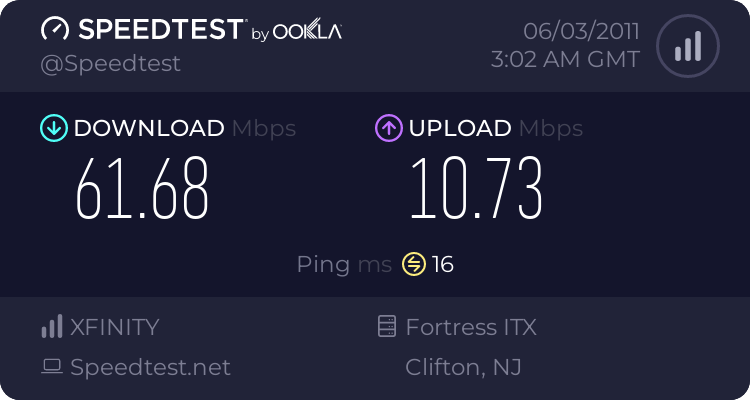This screenshot has width=750, height=400.
Task: Click the XFINITY signal bars icon
Action: tap(51, 327)
